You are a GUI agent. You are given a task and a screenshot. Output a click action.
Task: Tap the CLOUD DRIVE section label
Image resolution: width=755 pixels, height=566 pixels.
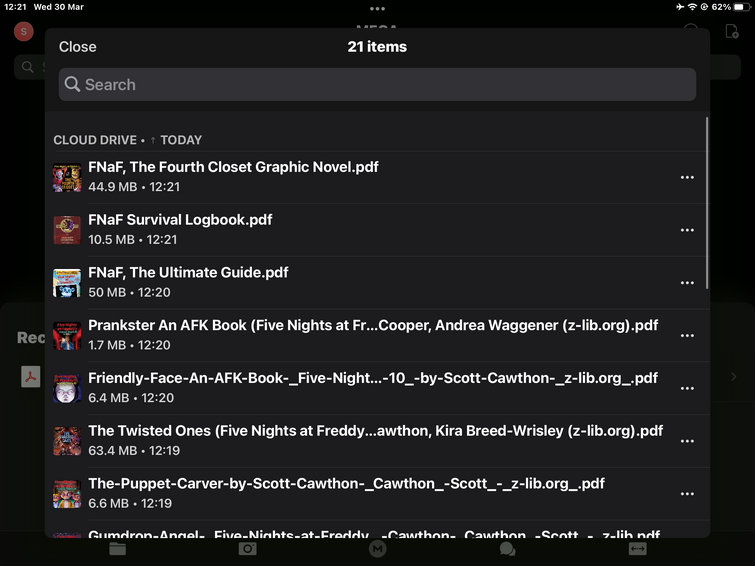coord(95,140)
